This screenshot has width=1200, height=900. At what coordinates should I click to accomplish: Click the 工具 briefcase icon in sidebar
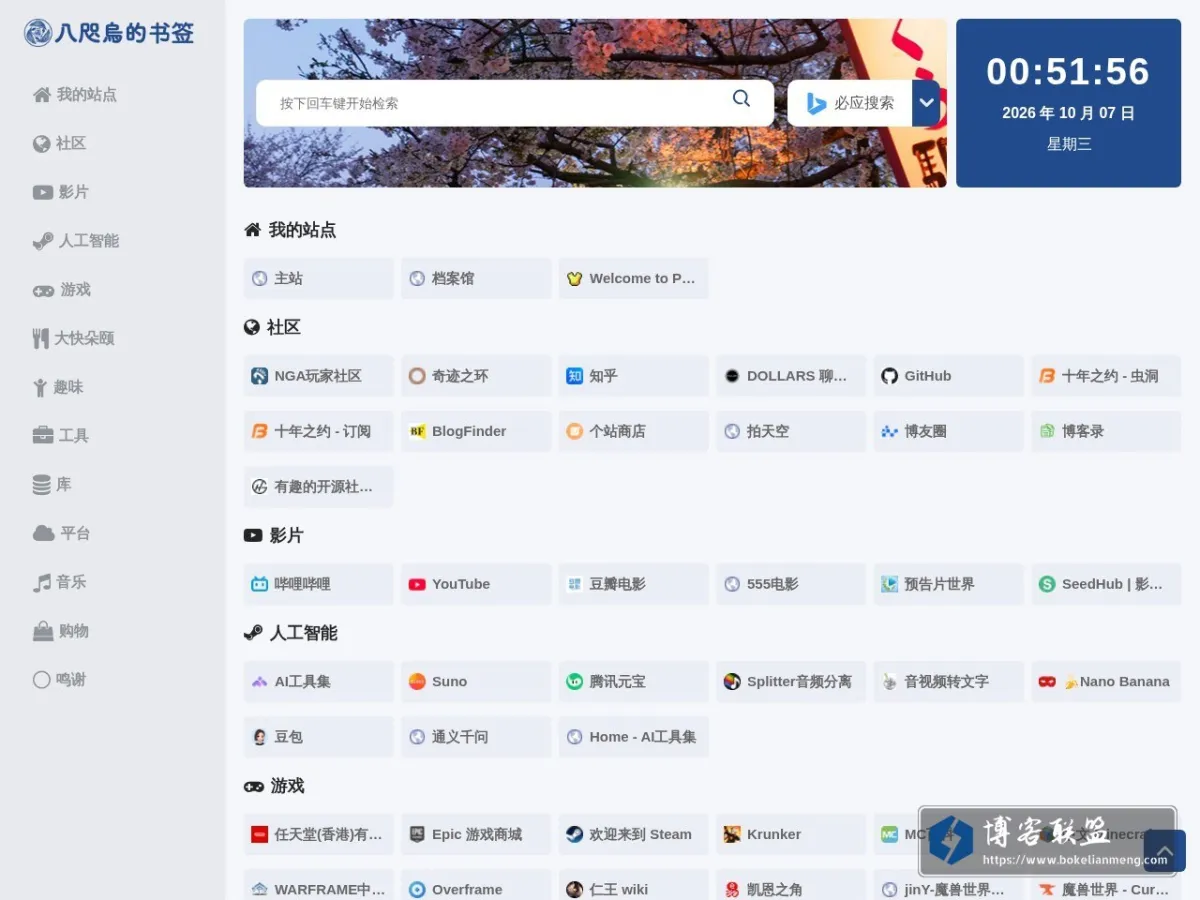43,435
